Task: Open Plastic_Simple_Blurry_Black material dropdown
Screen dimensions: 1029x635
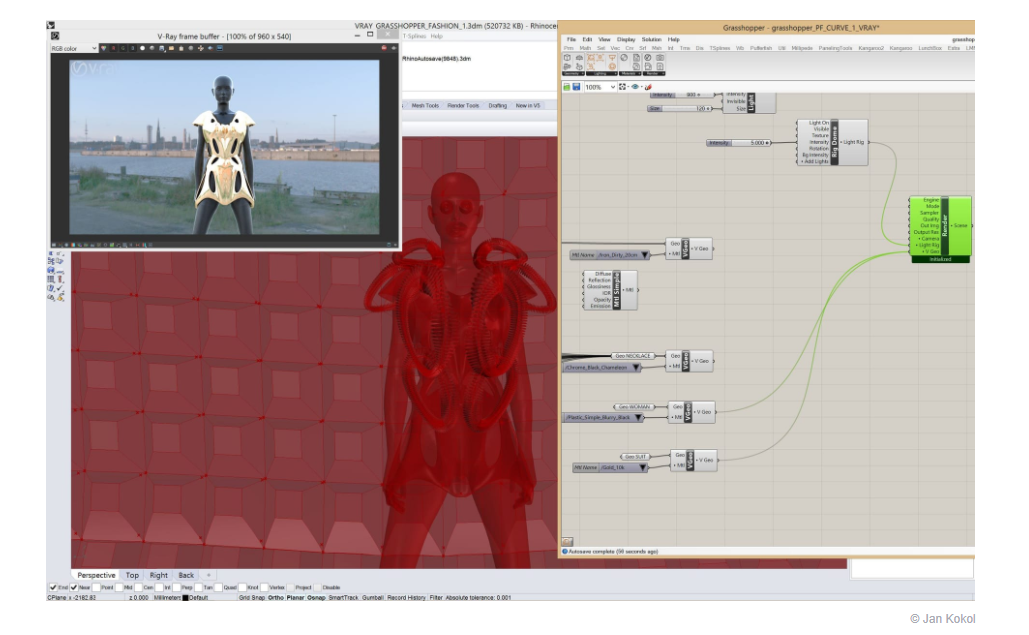Action: (x=638, y=417)
